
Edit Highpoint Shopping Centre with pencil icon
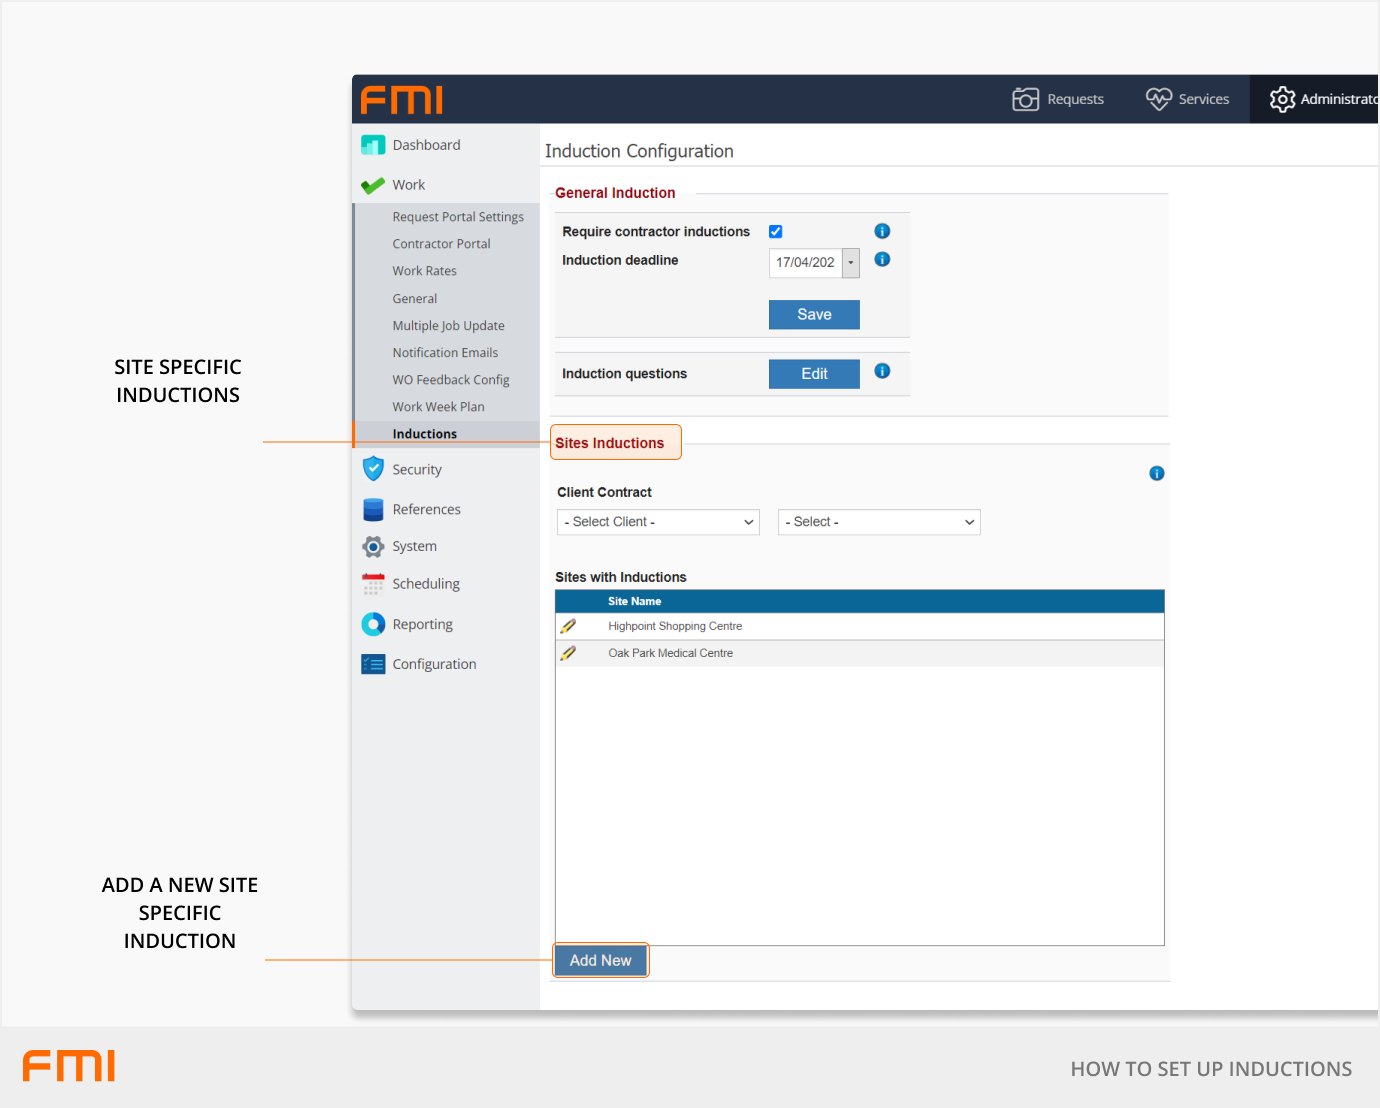(x=568, y=626)
